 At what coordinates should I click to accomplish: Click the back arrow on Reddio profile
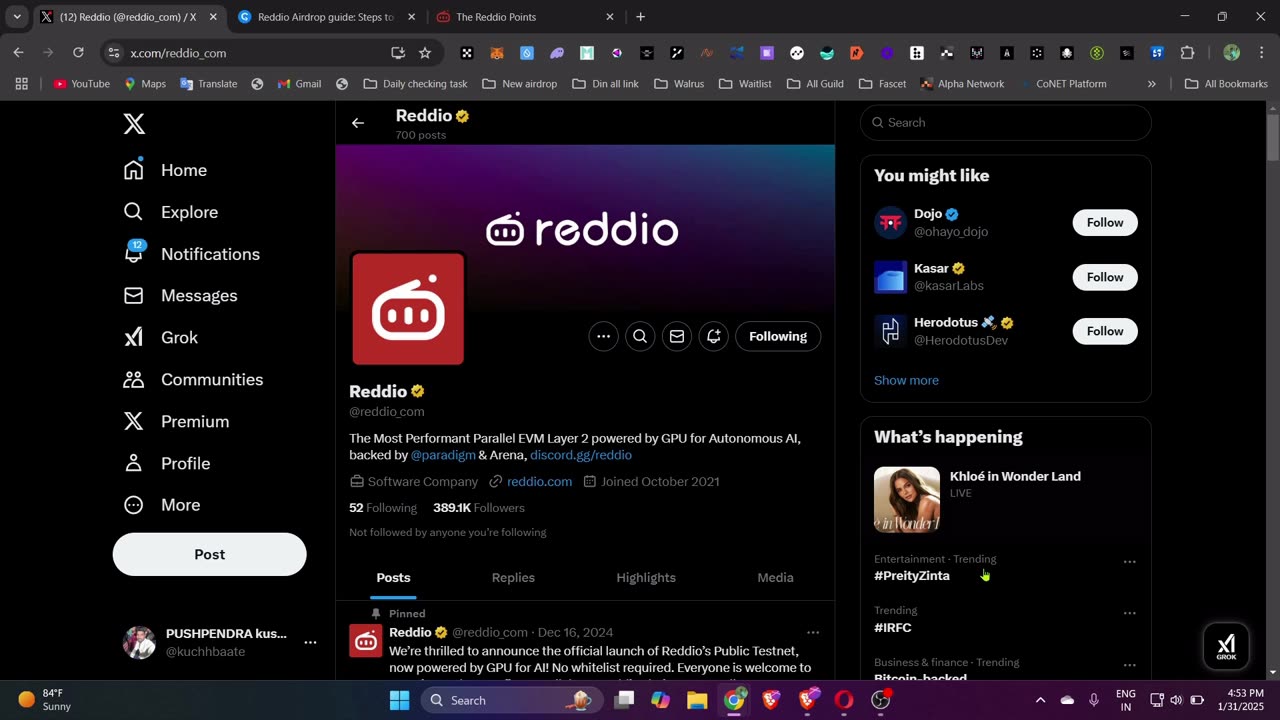click(x=358, y=123)
